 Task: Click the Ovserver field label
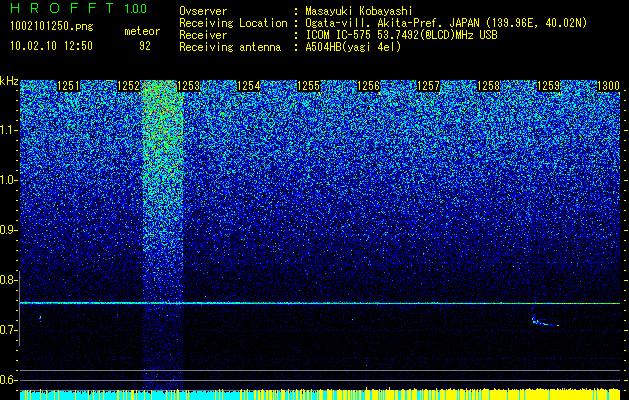[x=203, y=11]
